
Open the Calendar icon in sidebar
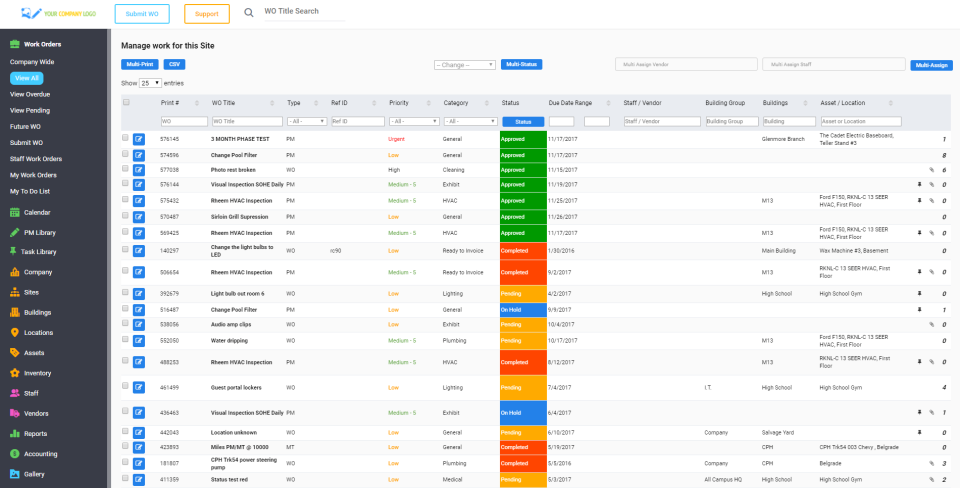[15, 212]
